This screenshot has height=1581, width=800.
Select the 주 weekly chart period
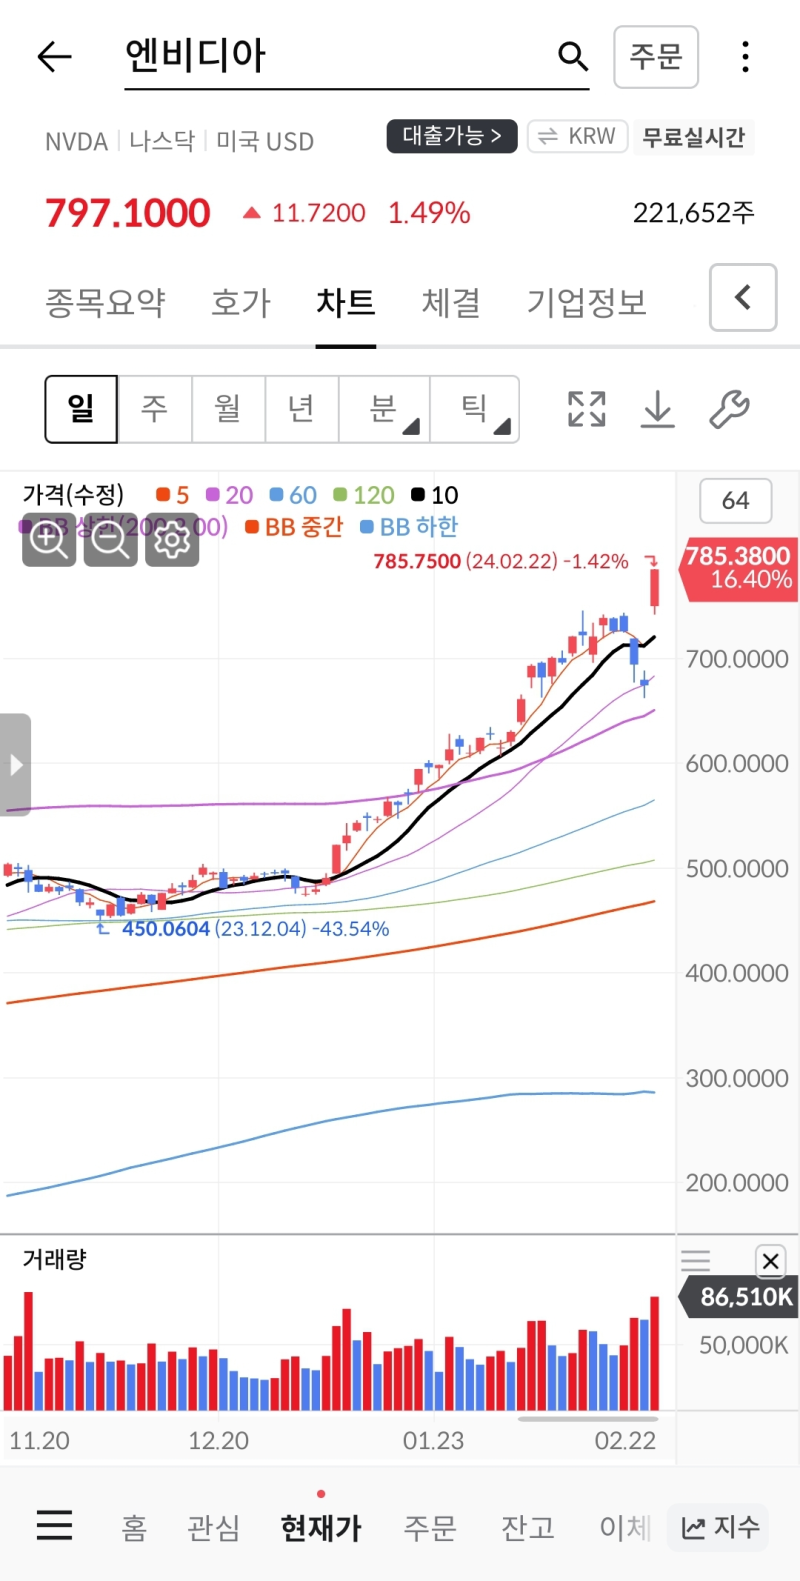coord(154,409)
